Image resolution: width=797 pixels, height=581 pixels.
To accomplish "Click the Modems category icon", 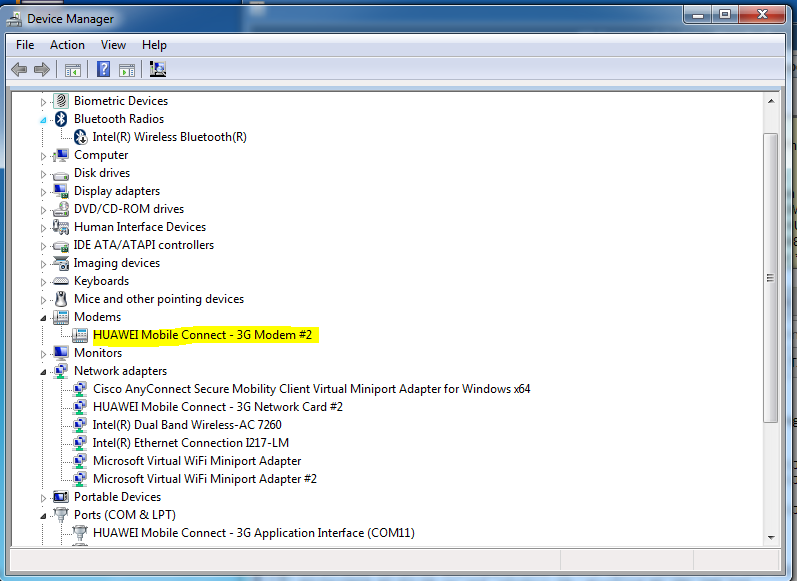I will pos(61,317).
